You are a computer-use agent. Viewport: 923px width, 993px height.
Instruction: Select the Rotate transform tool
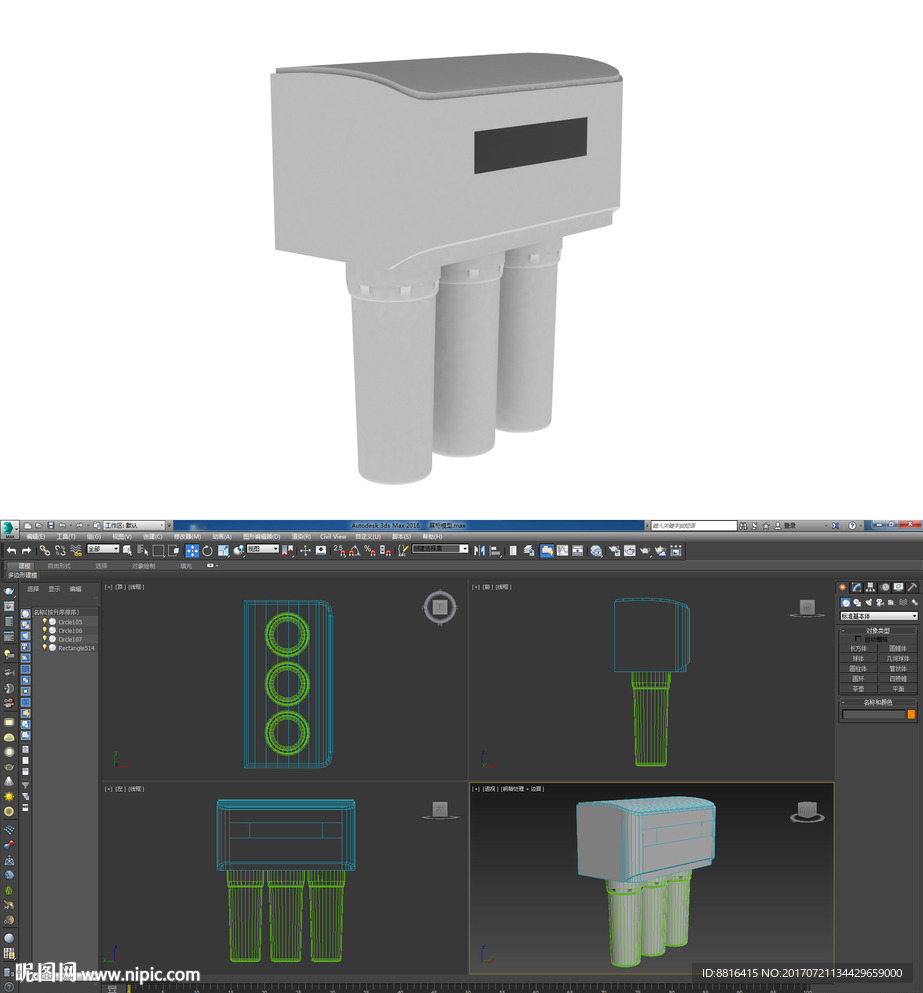pyautogui.click(x=207, y=551)
